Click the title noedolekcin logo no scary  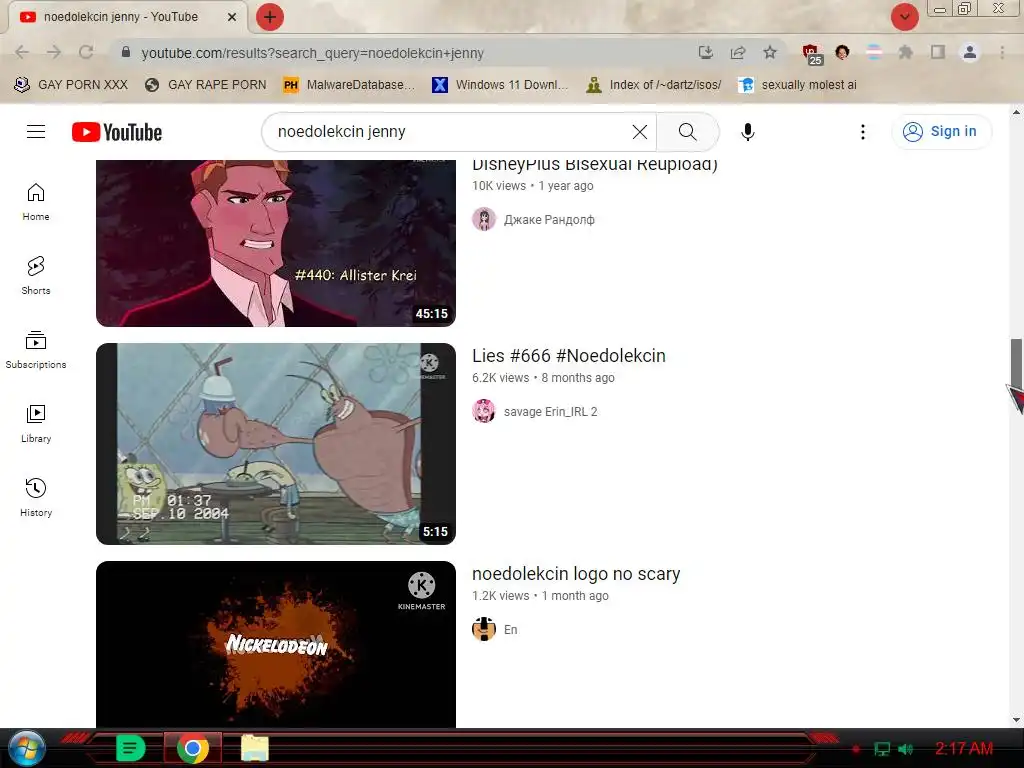[x=576, y=573]
